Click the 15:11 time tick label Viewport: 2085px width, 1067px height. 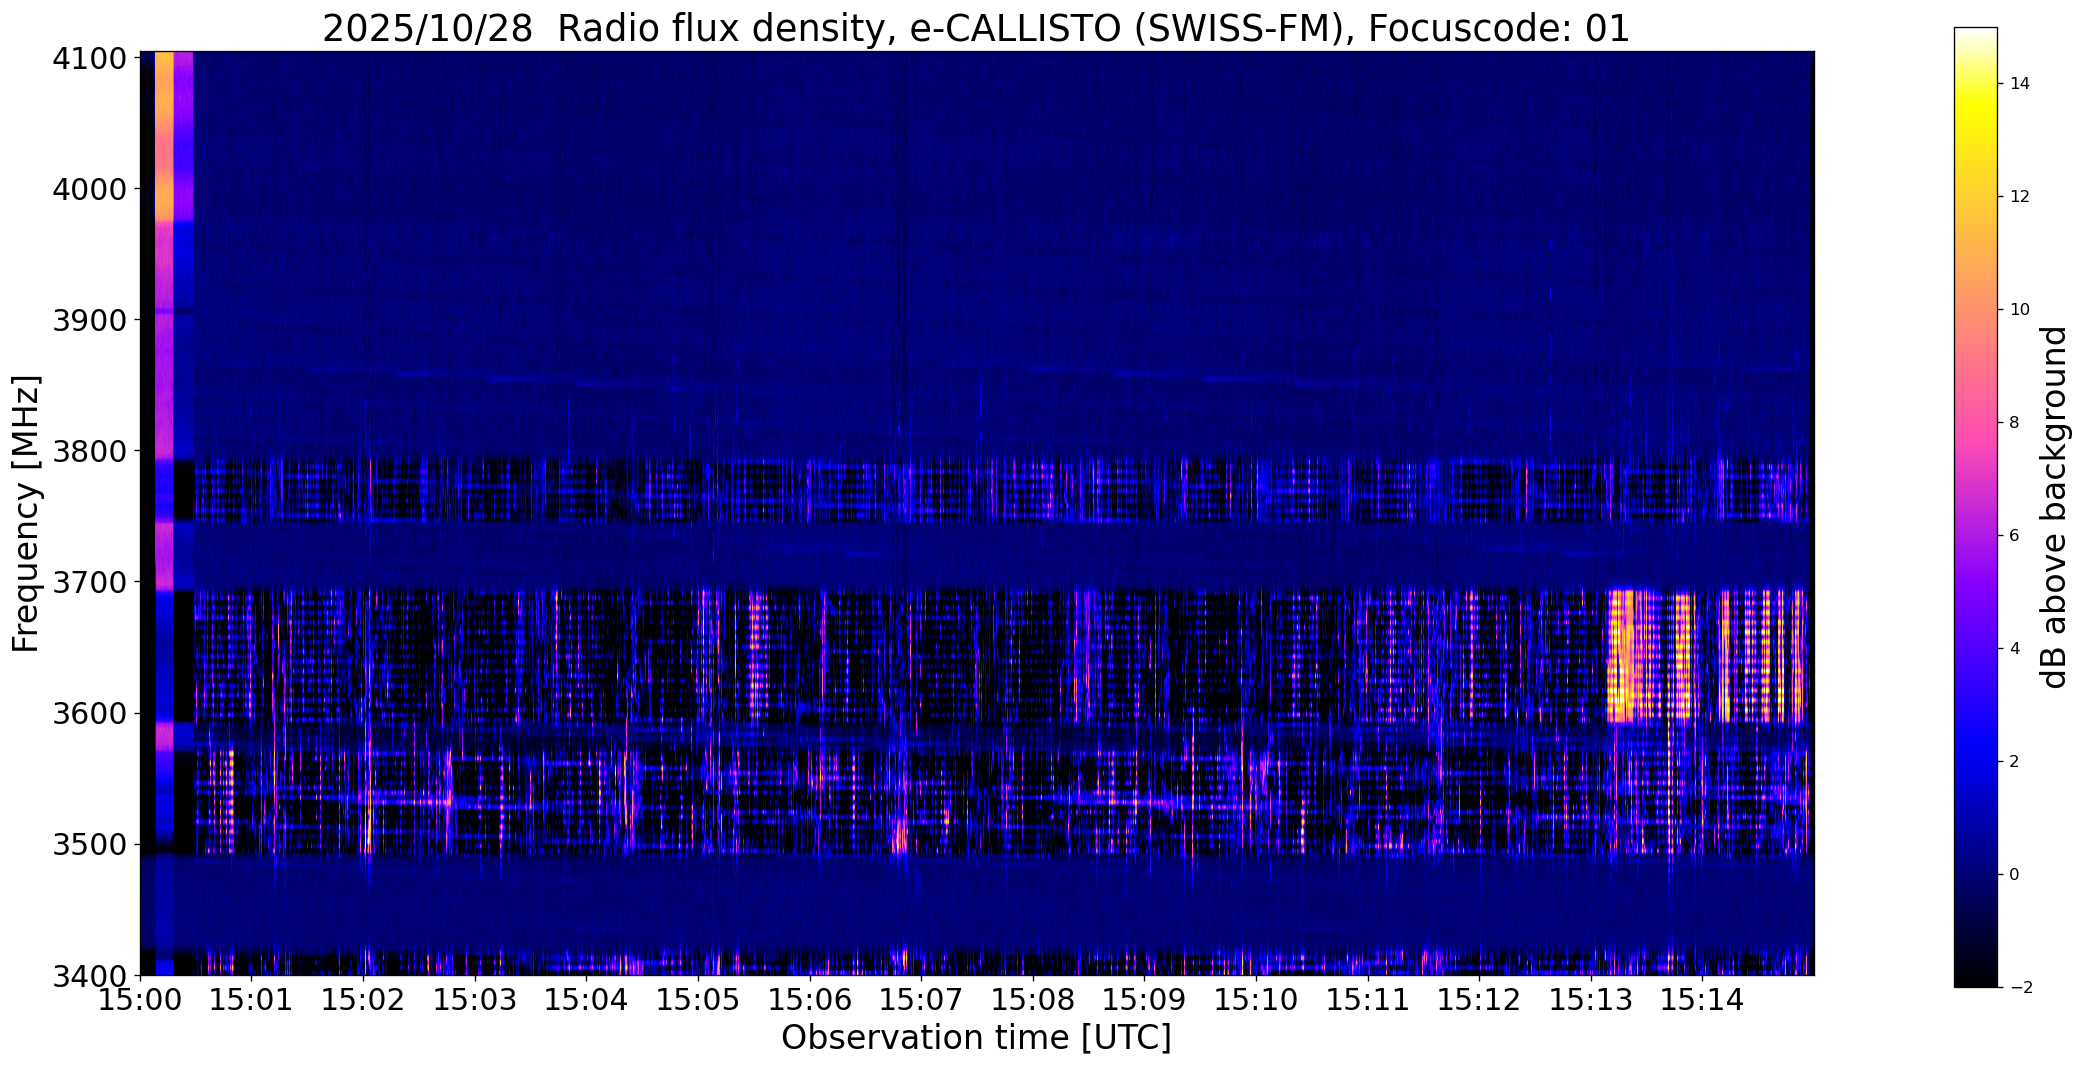[1369, 999]
